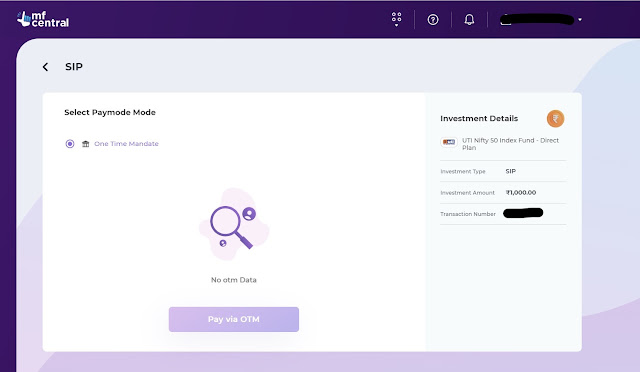Image resolution: width=640 pixels, height=372 pixels.
Task: Click the UTI fund logo icon
Action: (x=449, y=142)
